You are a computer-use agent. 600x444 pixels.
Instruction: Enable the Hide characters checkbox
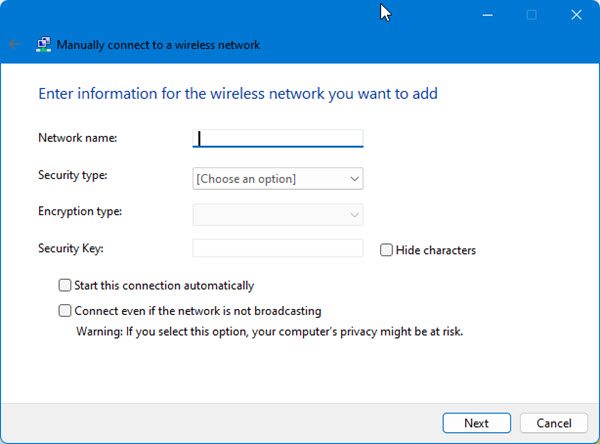pyautogui.click(x=386, y=250)
